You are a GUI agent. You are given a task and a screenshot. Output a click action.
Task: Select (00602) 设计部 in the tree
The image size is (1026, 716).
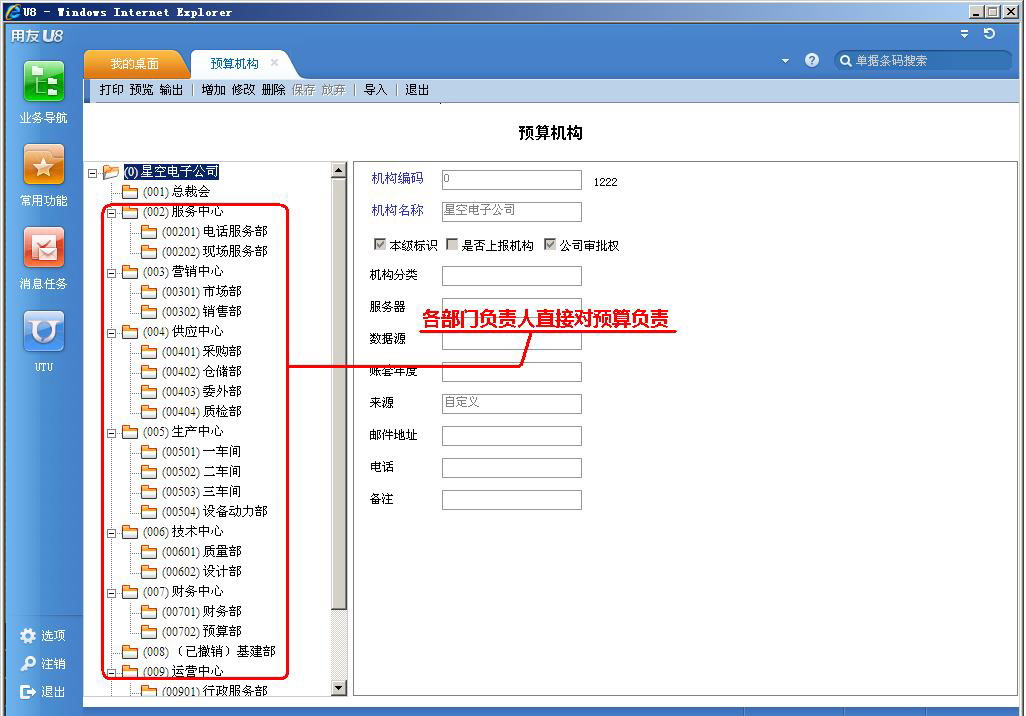[202, 572]
